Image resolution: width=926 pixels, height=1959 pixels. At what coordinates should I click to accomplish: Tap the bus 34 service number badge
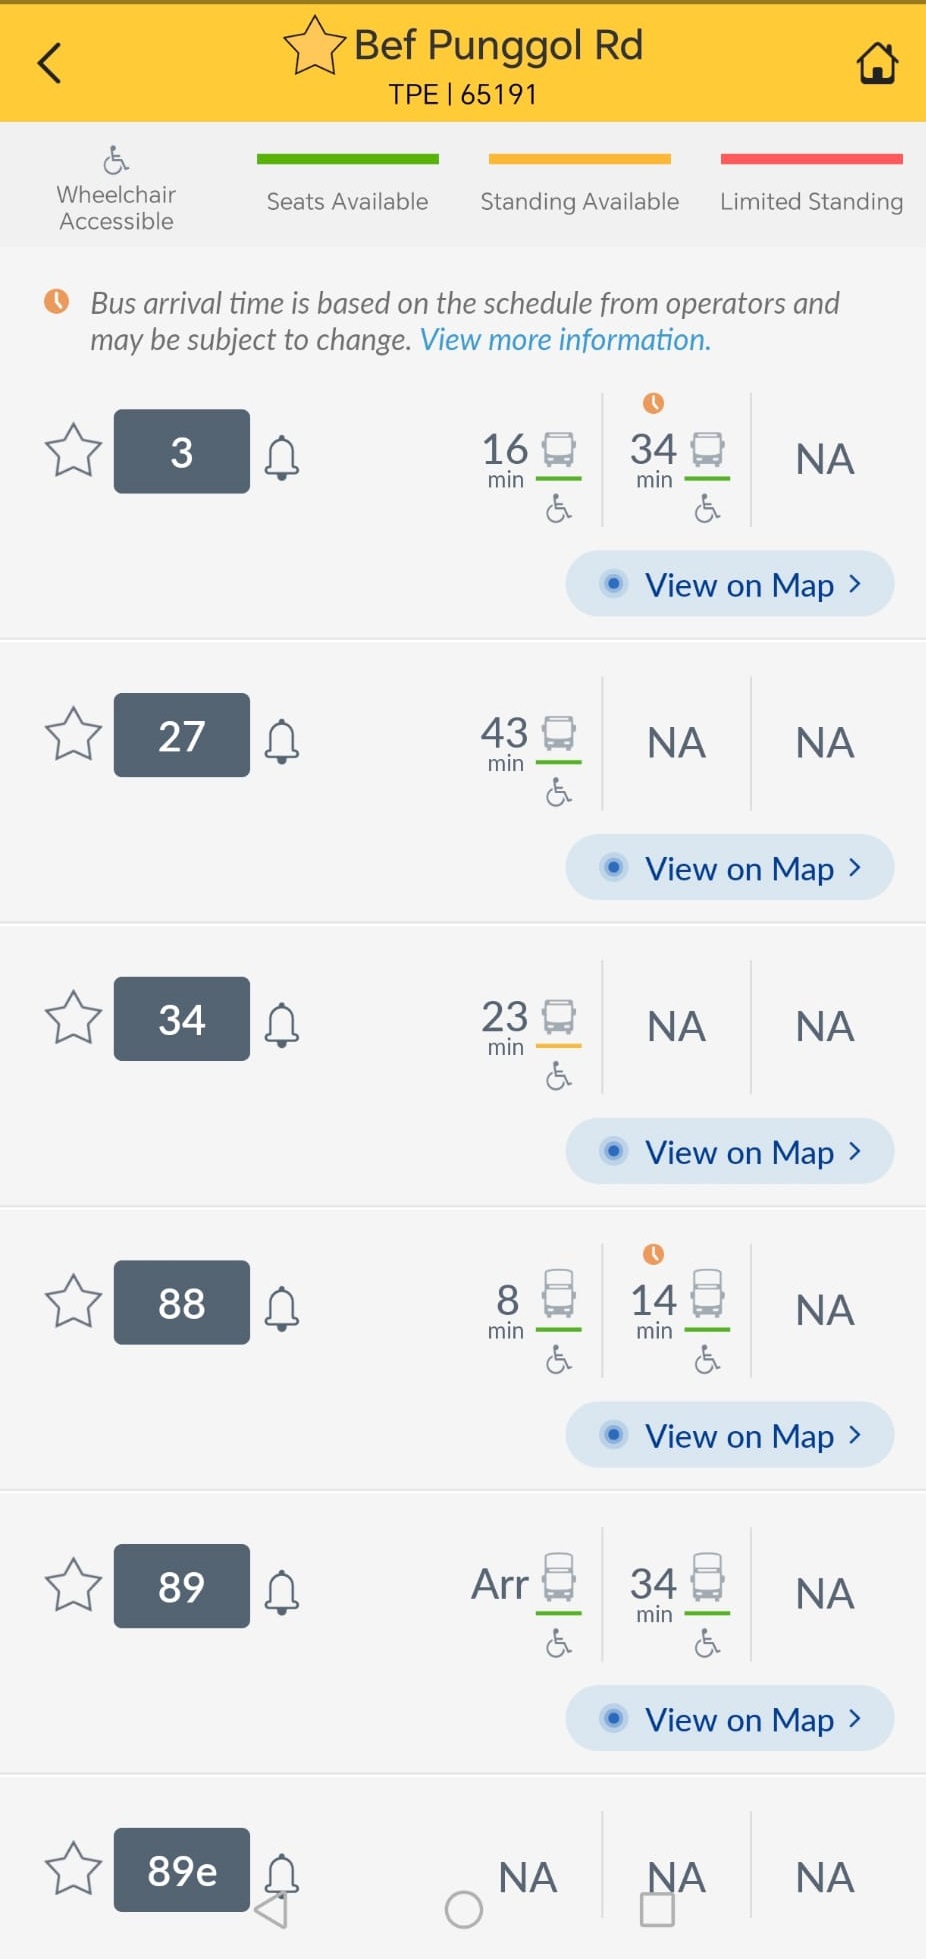(x=182, y=1019)
